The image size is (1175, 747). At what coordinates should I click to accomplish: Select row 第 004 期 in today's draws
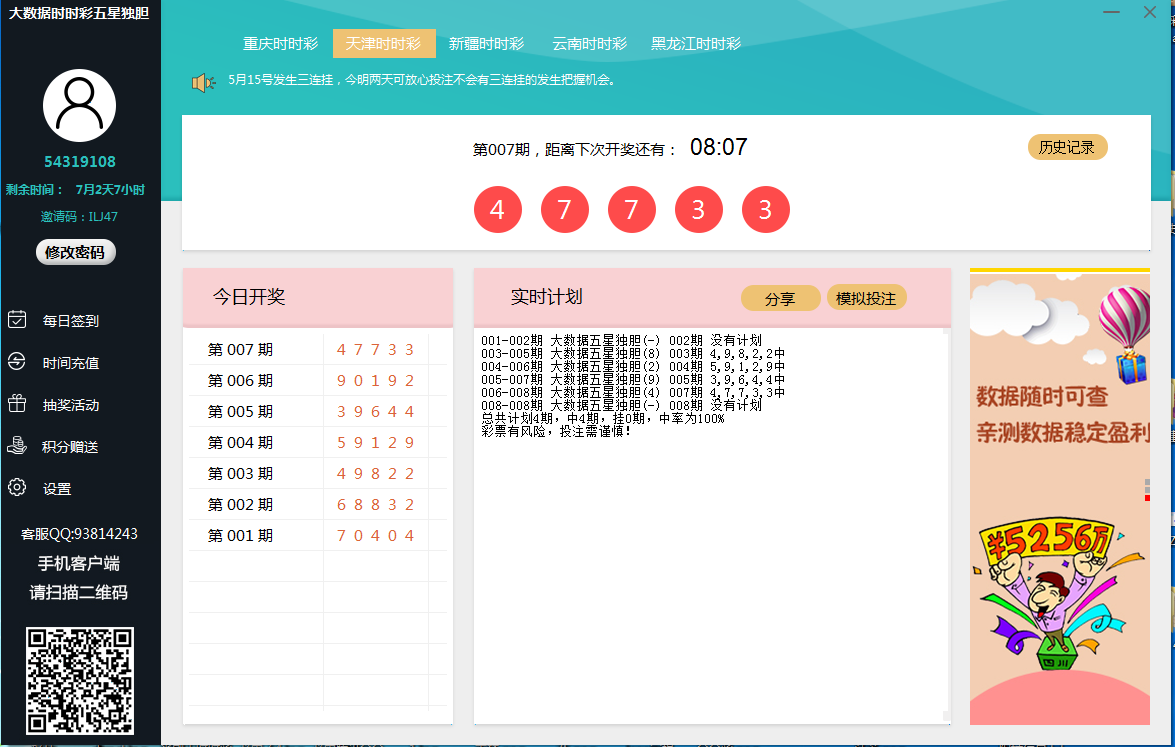[x=318, y=443]
